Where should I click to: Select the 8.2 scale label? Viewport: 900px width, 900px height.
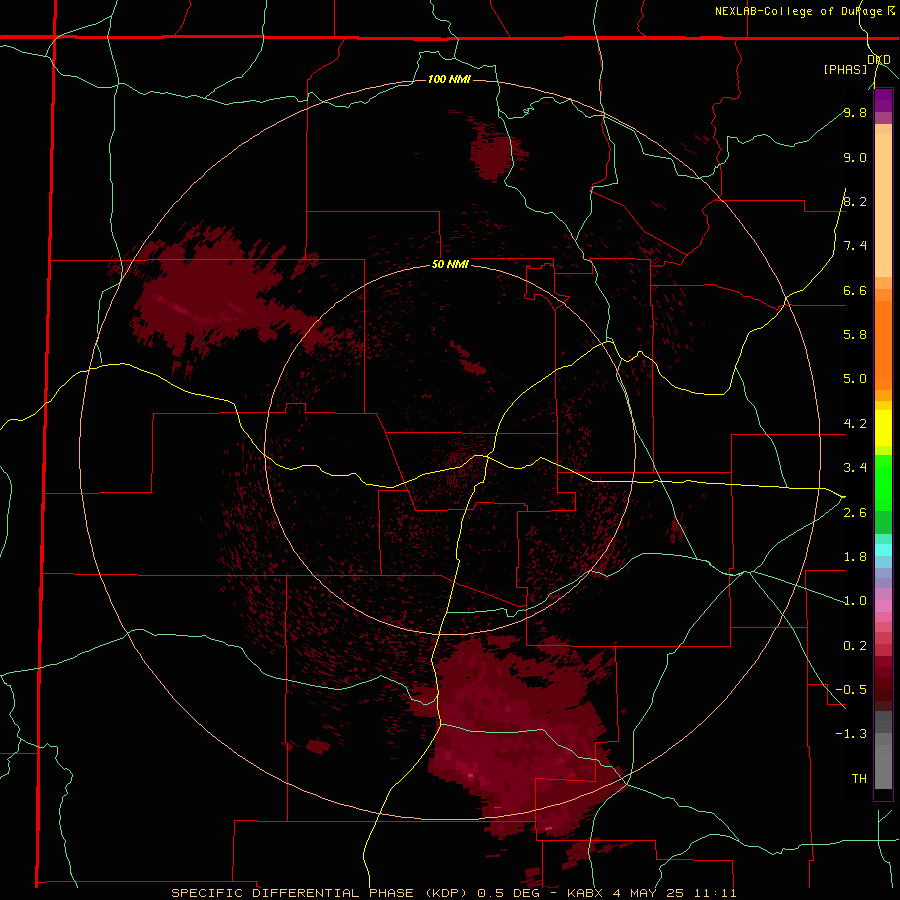point(855,201)
